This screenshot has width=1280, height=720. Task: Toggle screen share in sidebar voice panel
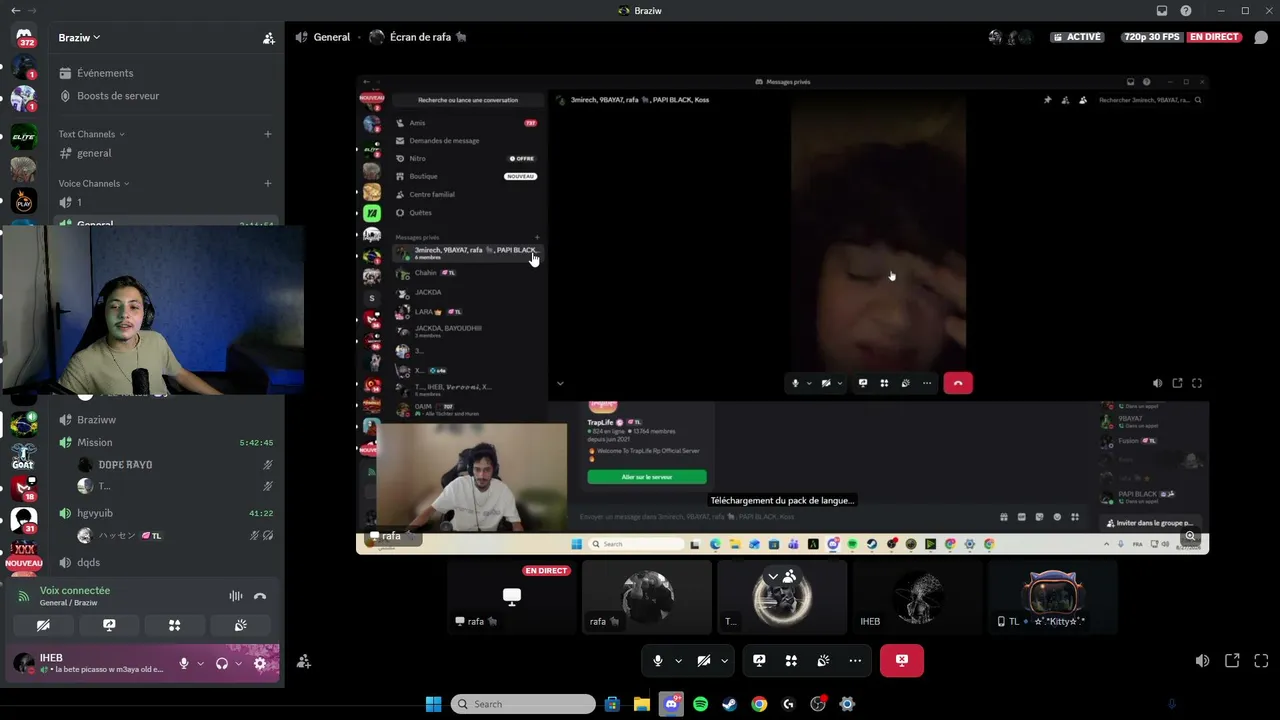coord(109,625)
